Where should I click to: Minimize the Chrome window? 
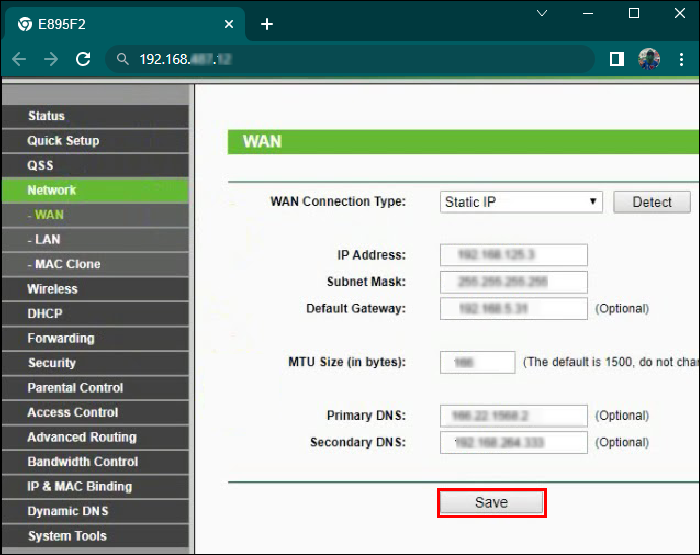(x=588, y=13)
